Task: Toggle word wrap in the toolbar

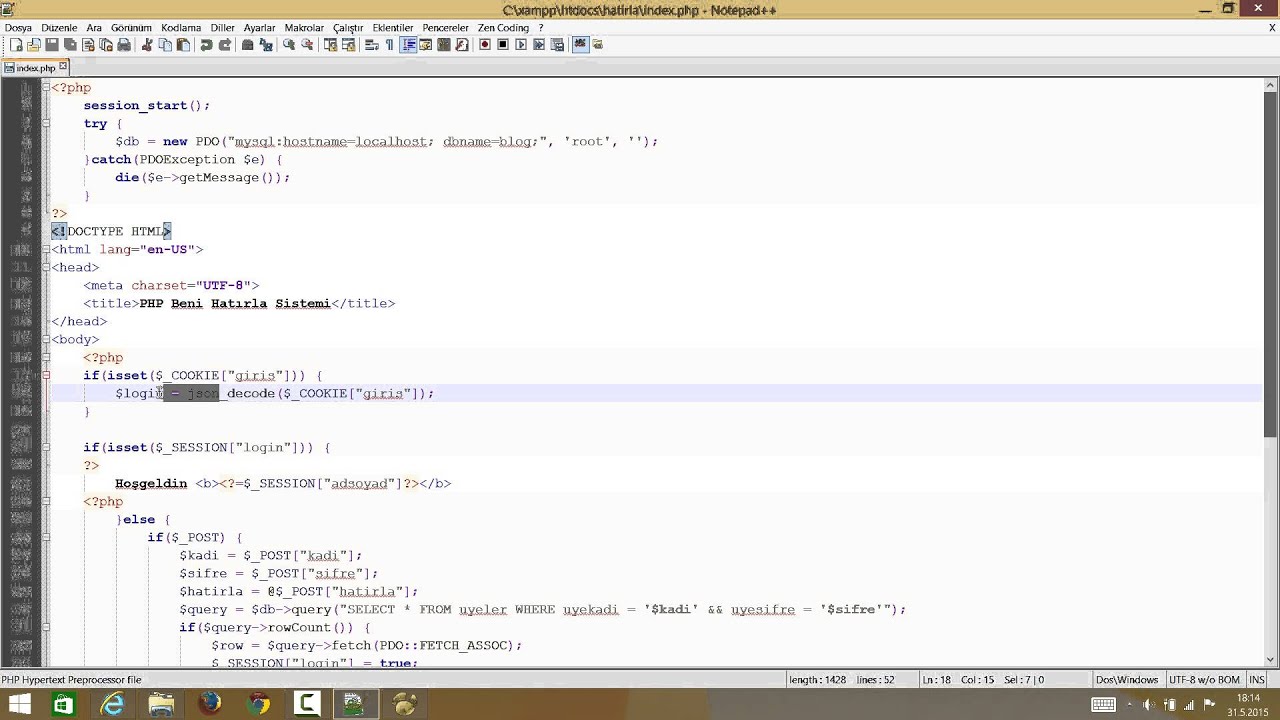Action: (x=371, y=44)
